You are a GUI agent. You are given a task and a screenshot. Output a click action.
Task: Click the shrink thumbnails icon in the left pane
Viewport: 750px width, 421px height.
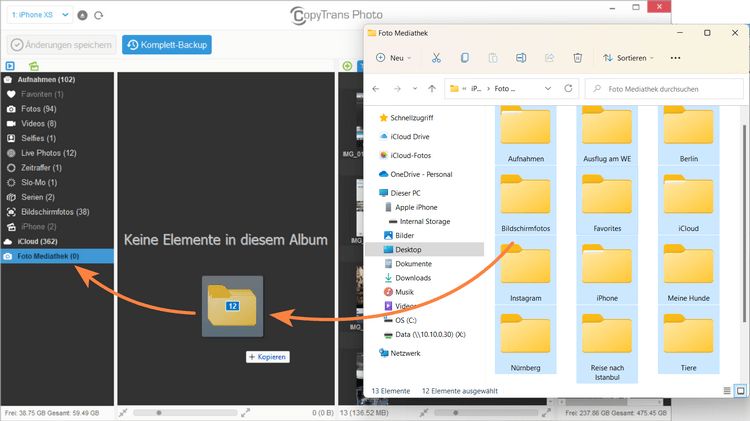pyautogui.click(x=123, y=412)
